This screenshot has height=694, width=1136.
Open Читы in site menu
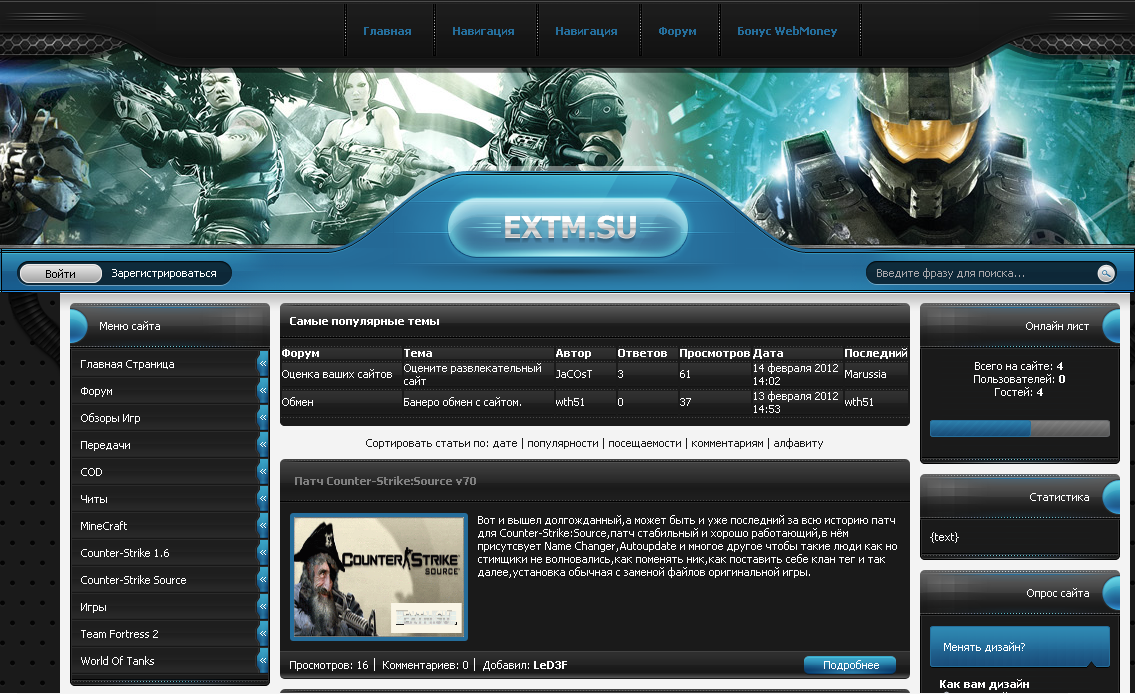93,499
